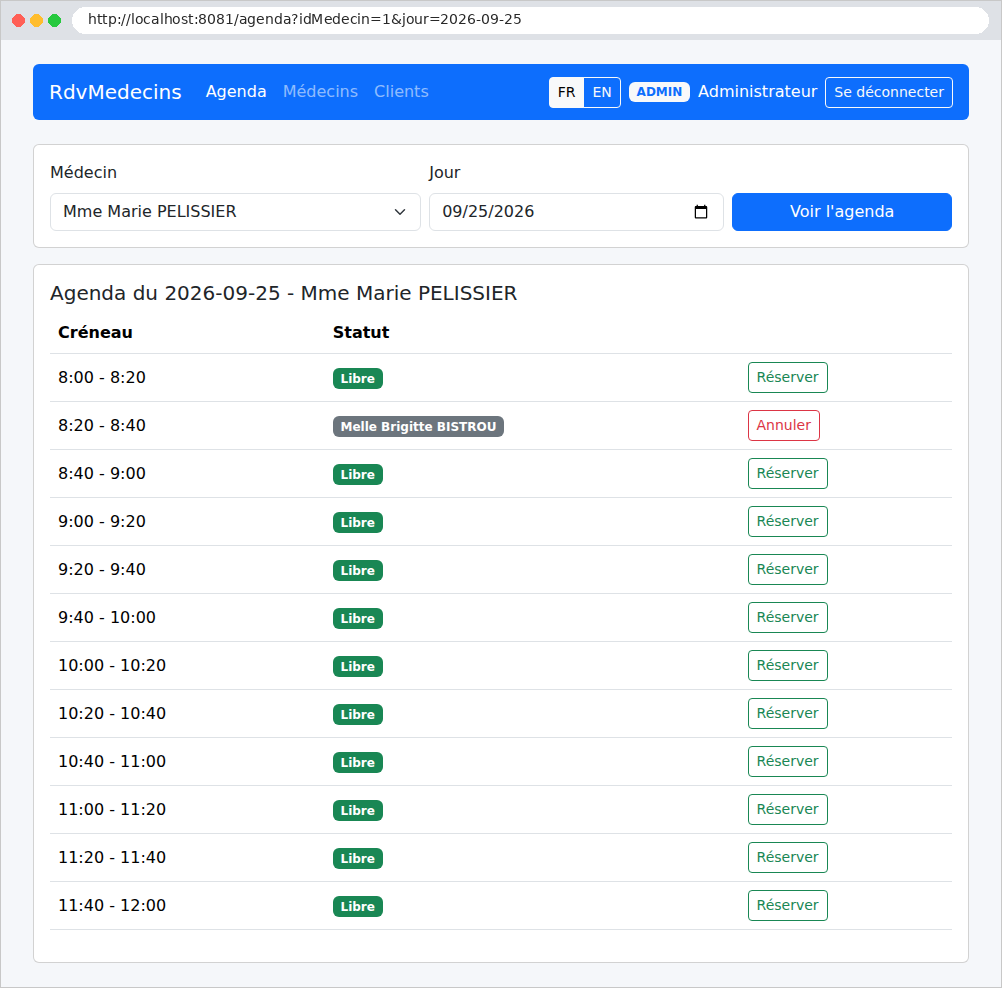The image size is (1002, 988).
Task: Switch language to FR
Action: coord(566,92)
